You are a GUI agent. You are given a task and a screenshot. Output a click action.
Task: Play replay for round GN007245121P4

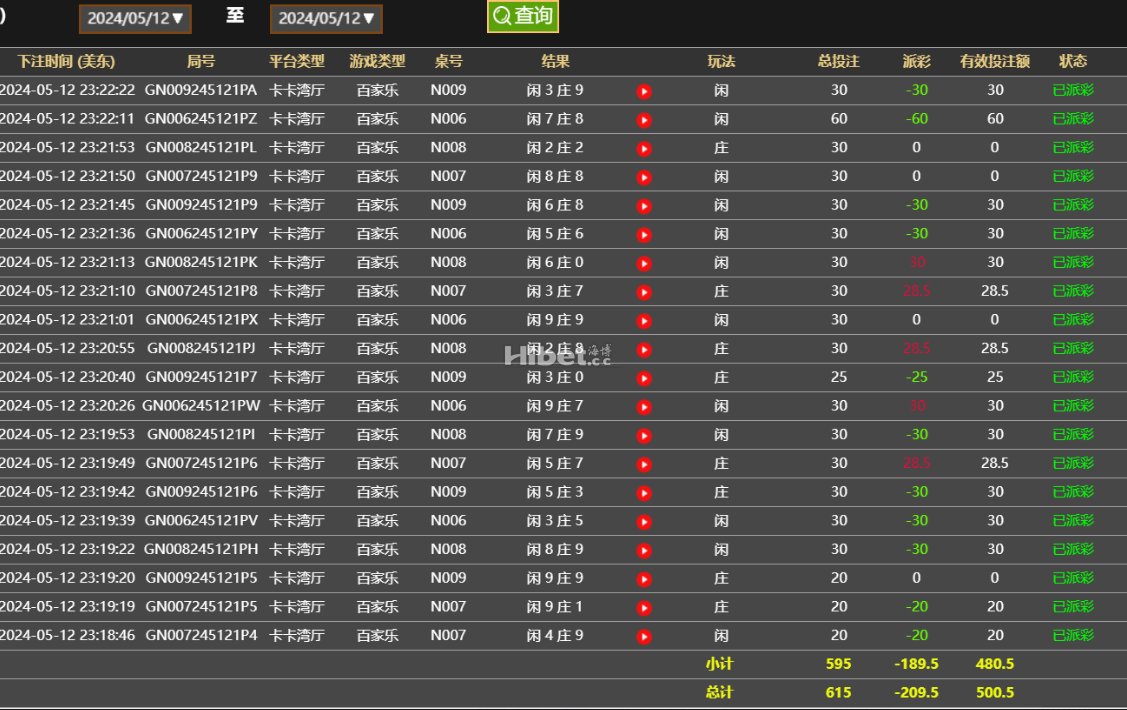pos(644,637)
